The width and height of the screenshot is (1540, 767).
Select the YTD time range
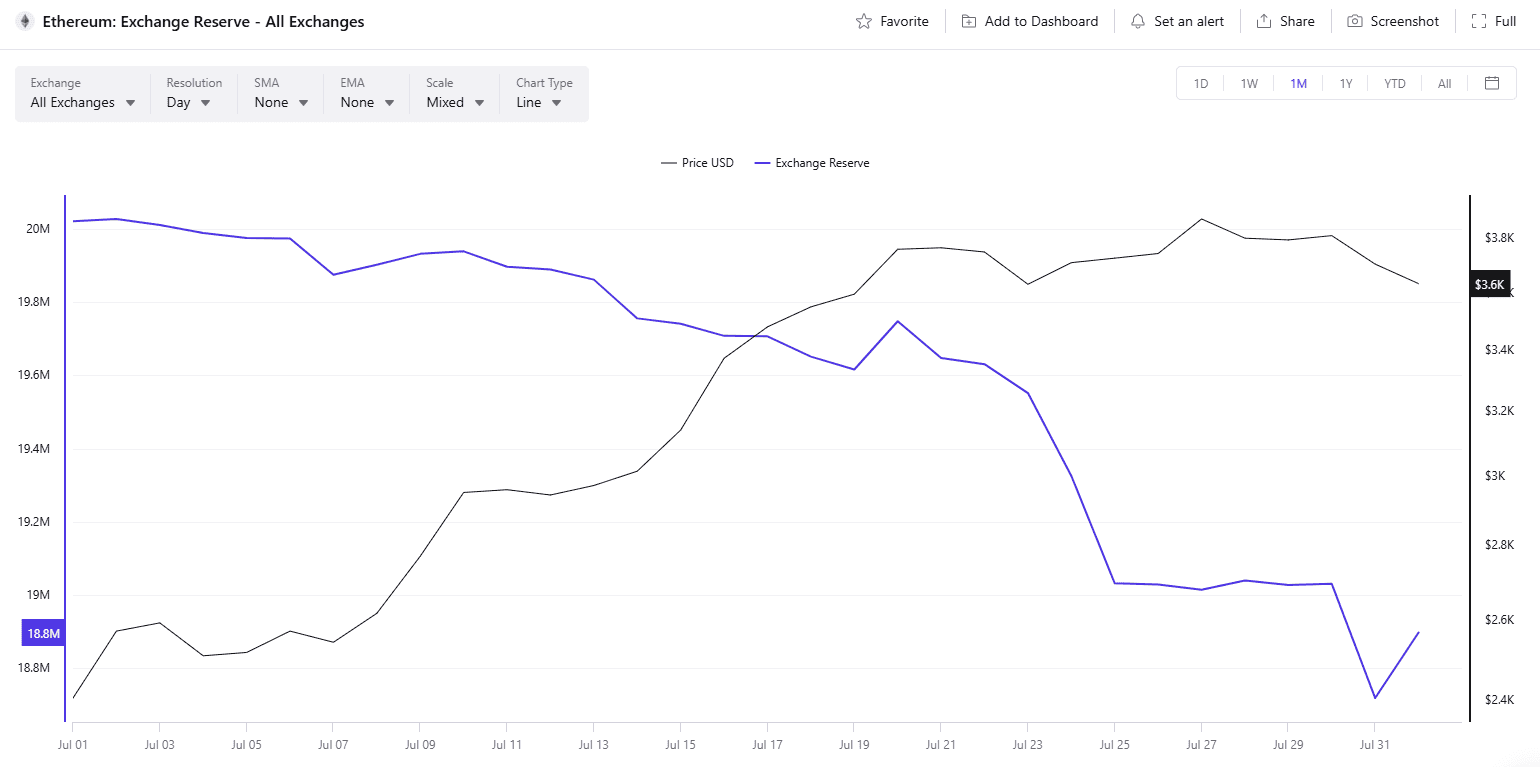click(1395, 84)
